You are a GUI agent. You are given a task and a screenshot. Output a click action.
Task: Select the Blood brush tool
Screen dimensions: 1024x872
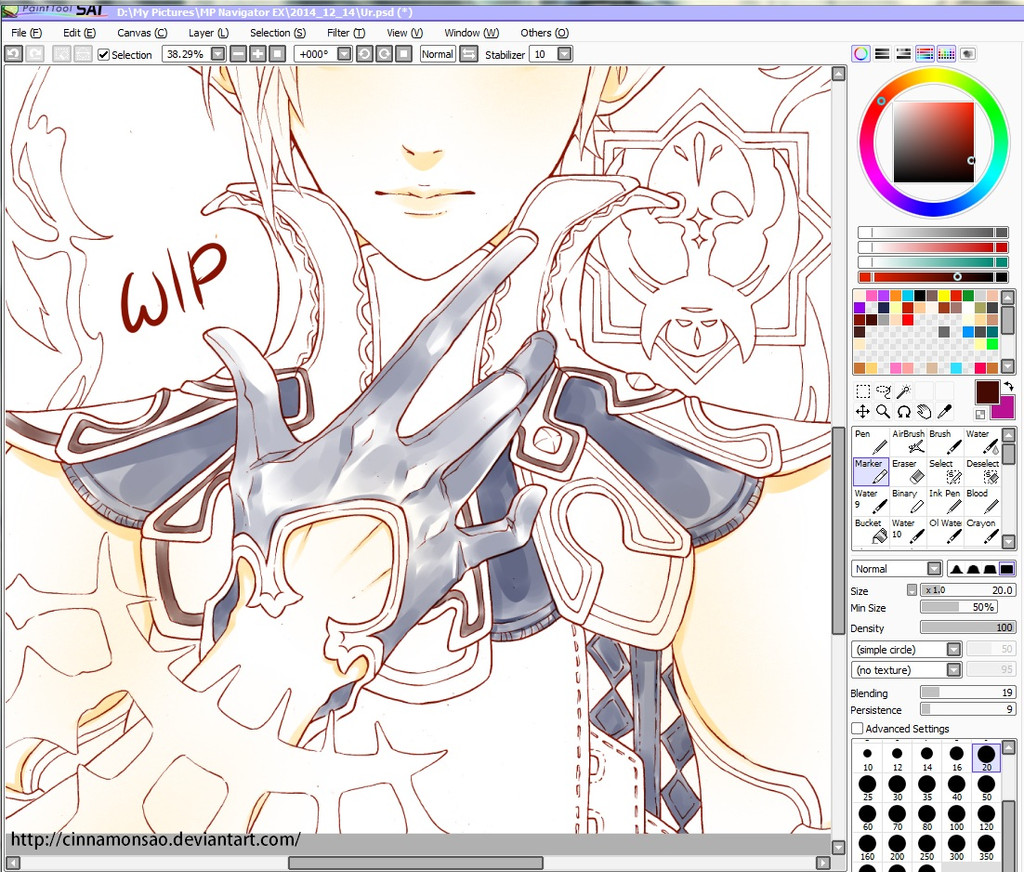[x=982, y=501]
